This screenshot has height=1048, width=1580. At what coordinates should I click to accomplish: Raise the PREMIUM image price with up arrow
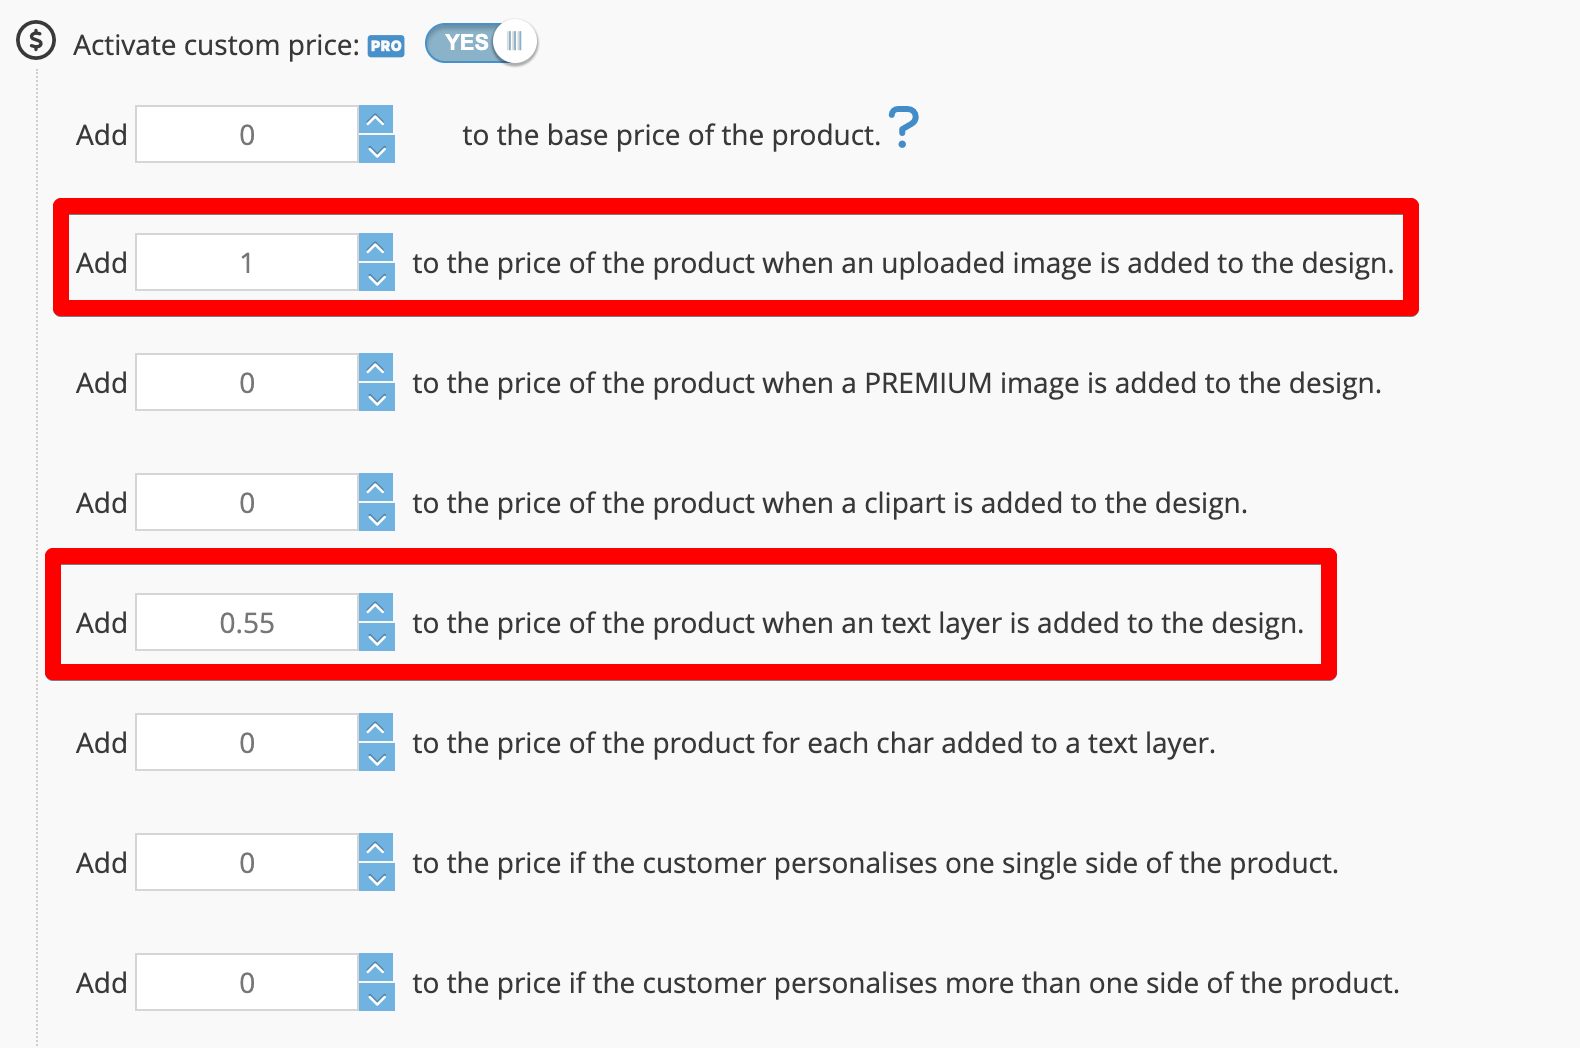pyautogui.click(x=376, y=368)
